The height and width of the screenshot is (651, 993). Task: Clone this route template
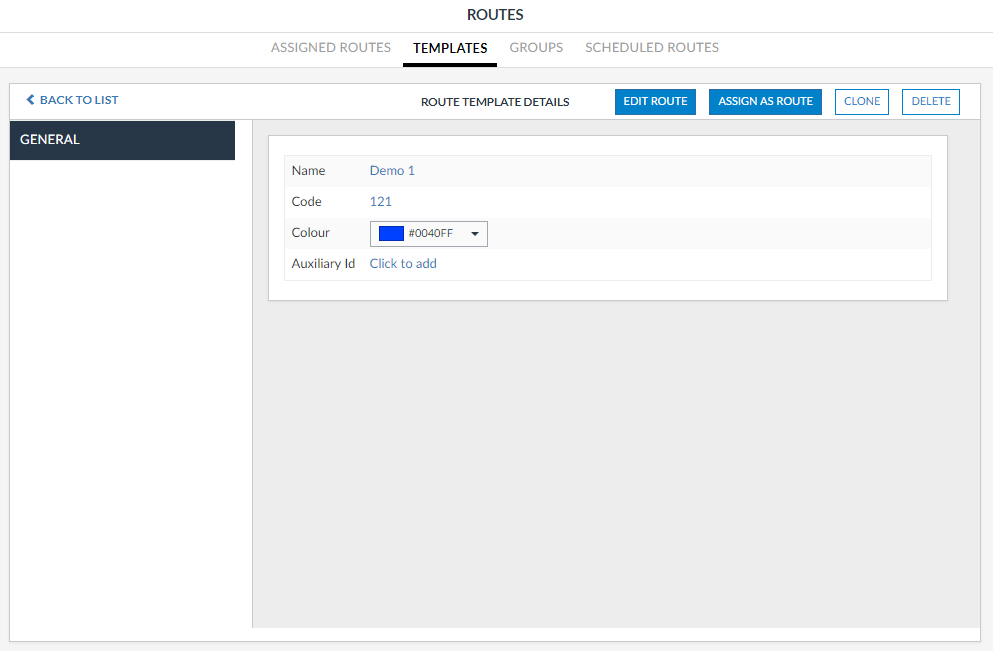click(861, 102)
